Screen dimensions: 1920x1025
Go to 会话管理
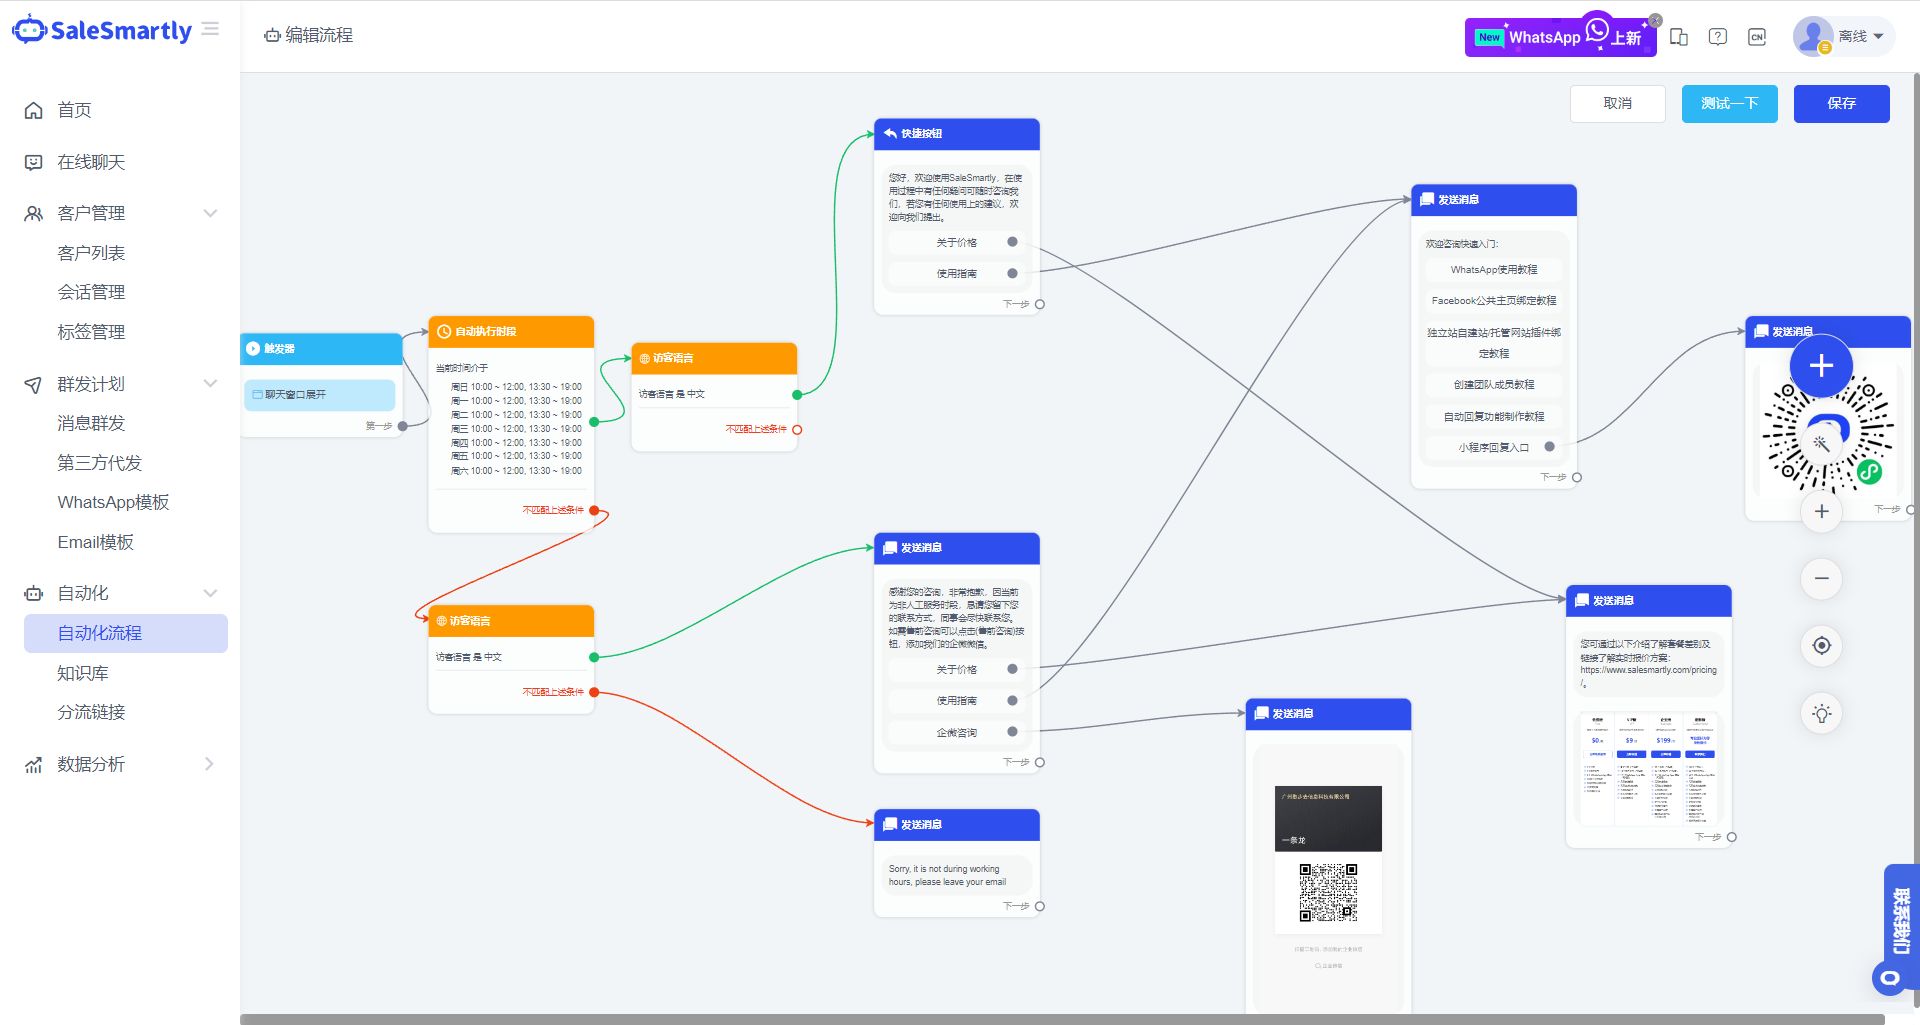91,292
